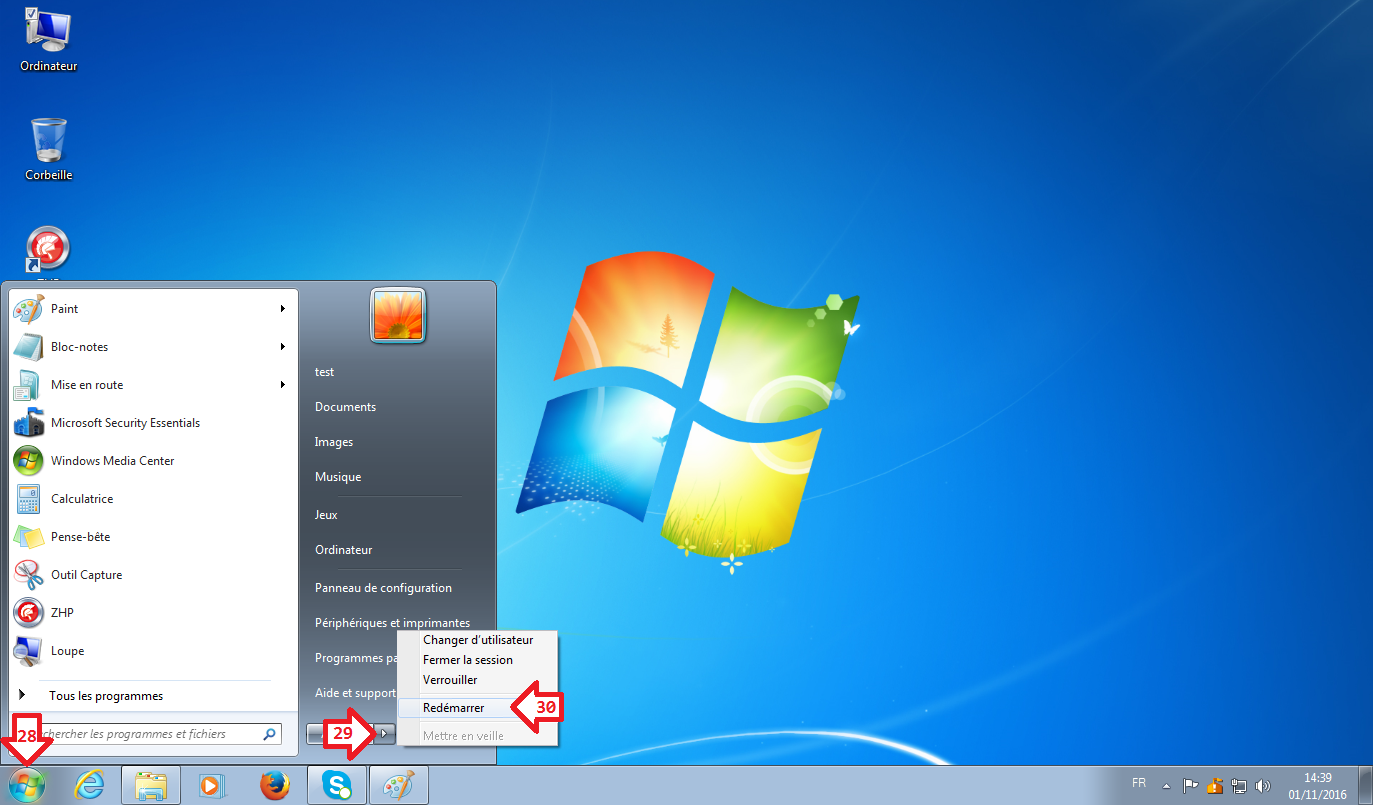
Task: Start the Calculatrice app
Action: click(82, 499)
